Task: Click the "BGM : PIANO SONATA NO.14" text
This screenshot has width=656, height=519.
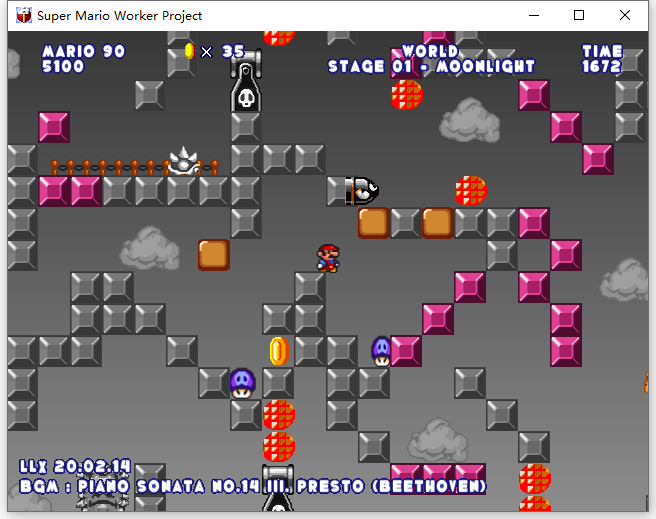Action: pos(140,486)
